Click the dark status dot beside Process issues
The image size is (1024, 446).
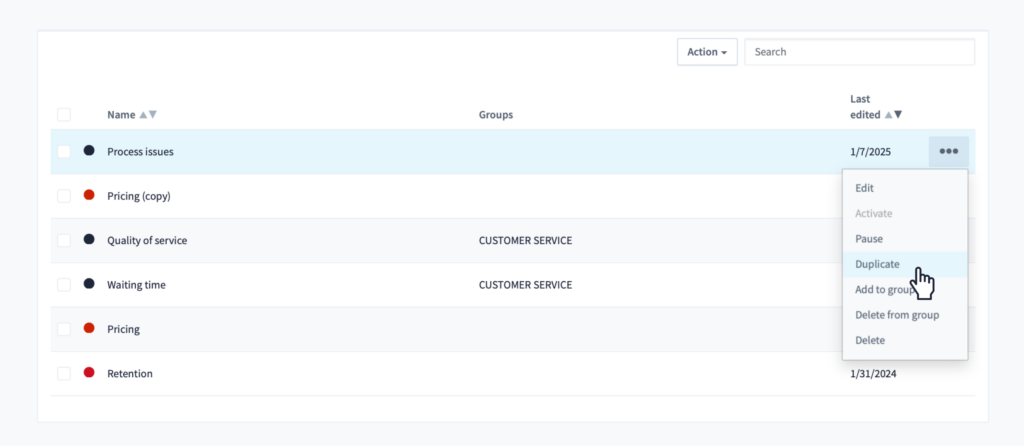click(89, 150)
